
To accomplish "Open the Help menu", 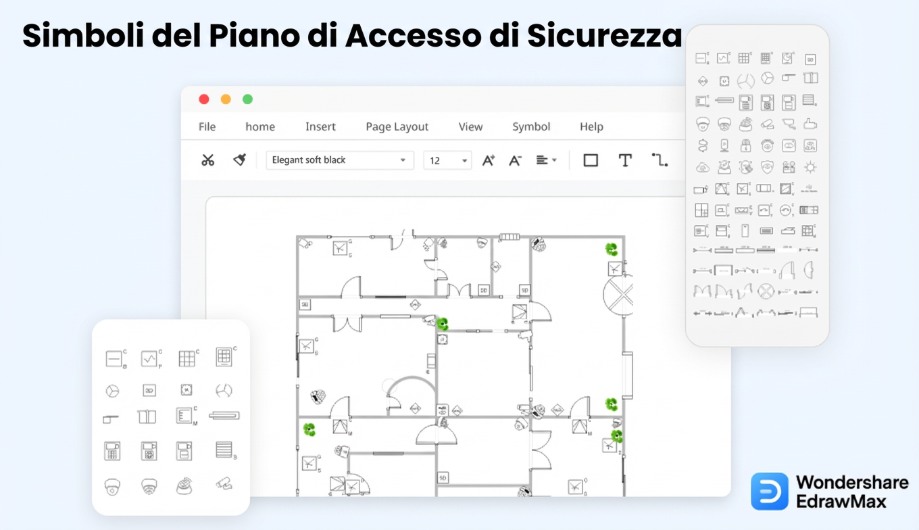I will (x=591, y=127).
